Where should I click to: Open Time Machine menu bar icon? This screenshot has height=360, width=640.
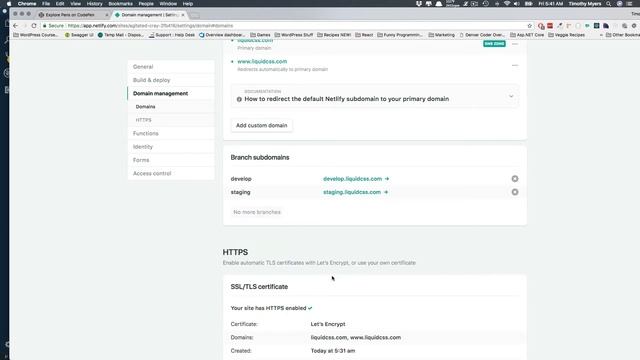point(486,4)
